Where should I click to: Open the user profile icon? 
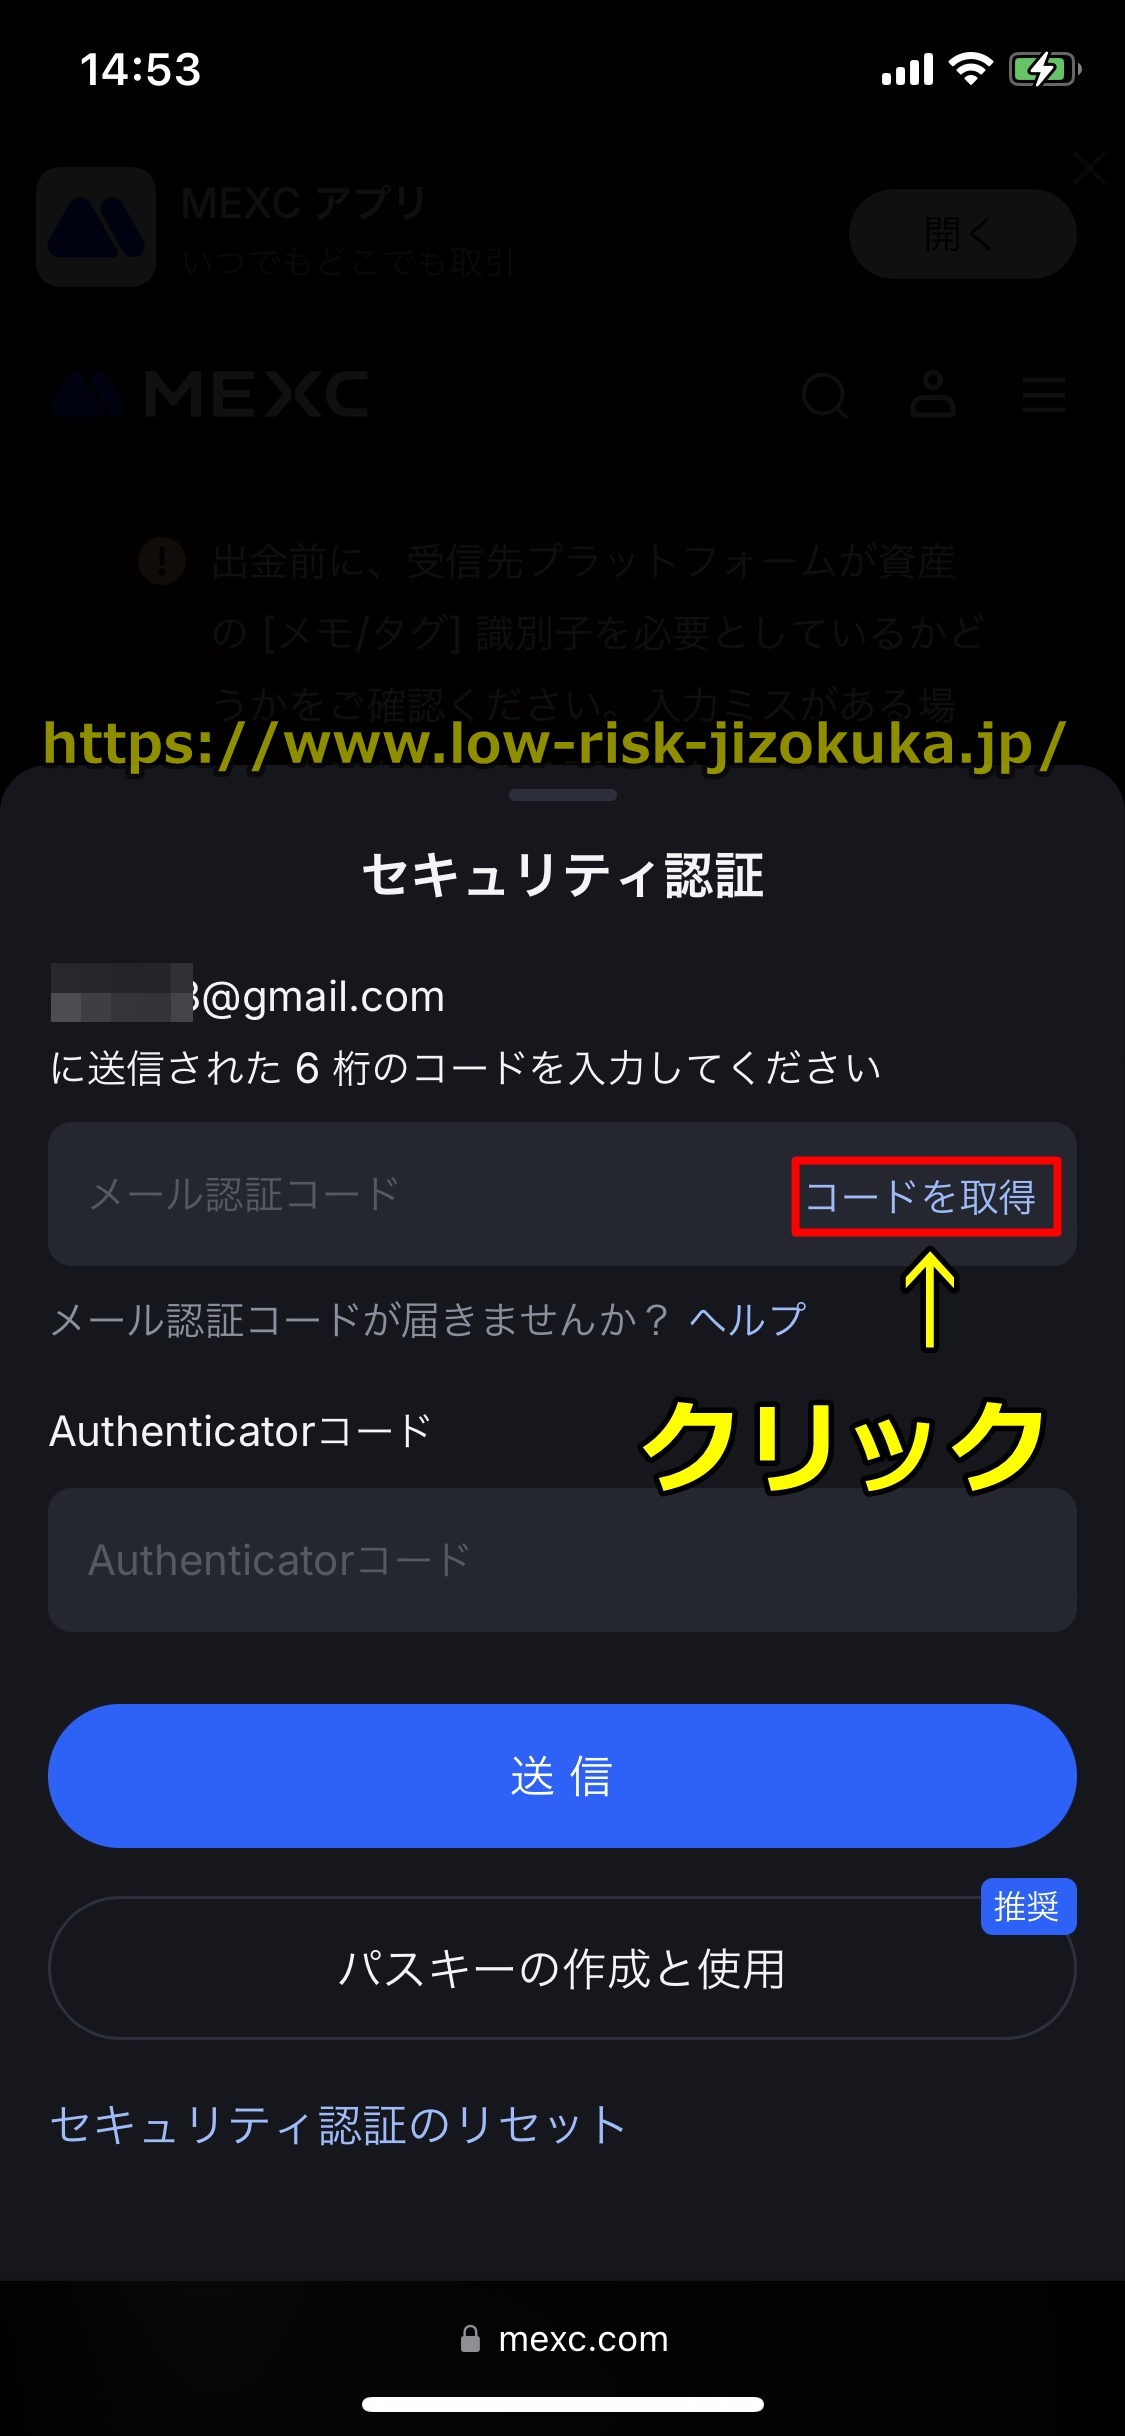tap(933, 394)
